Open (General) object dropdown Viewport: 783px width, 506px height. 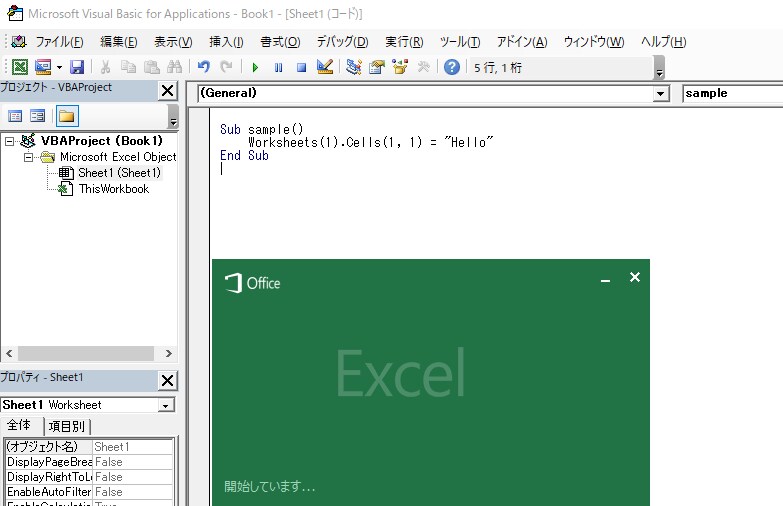coord(661,93)
